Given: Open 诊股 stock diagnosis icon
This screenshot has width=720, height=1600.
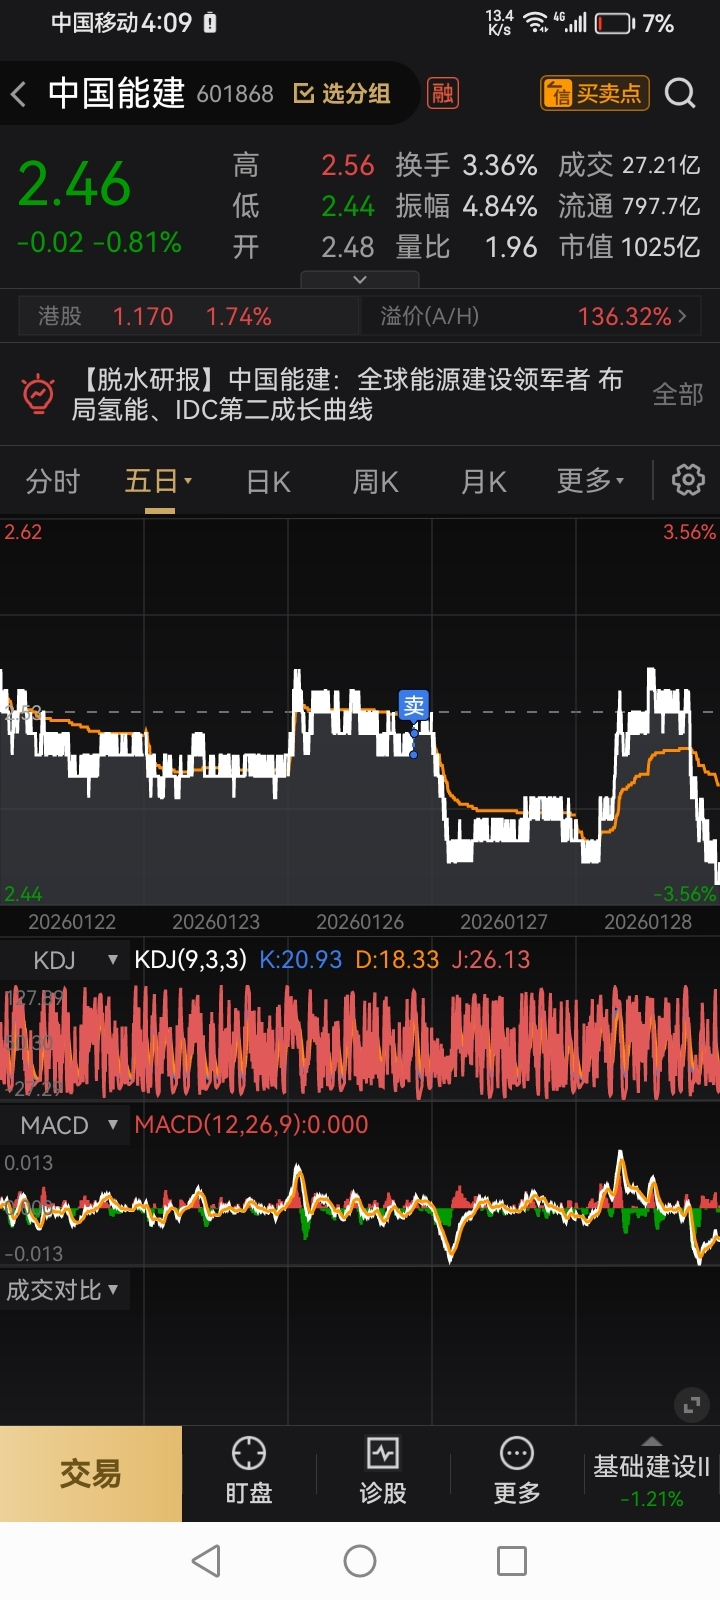Looking at the screenshot, I should click(383, 1472).
